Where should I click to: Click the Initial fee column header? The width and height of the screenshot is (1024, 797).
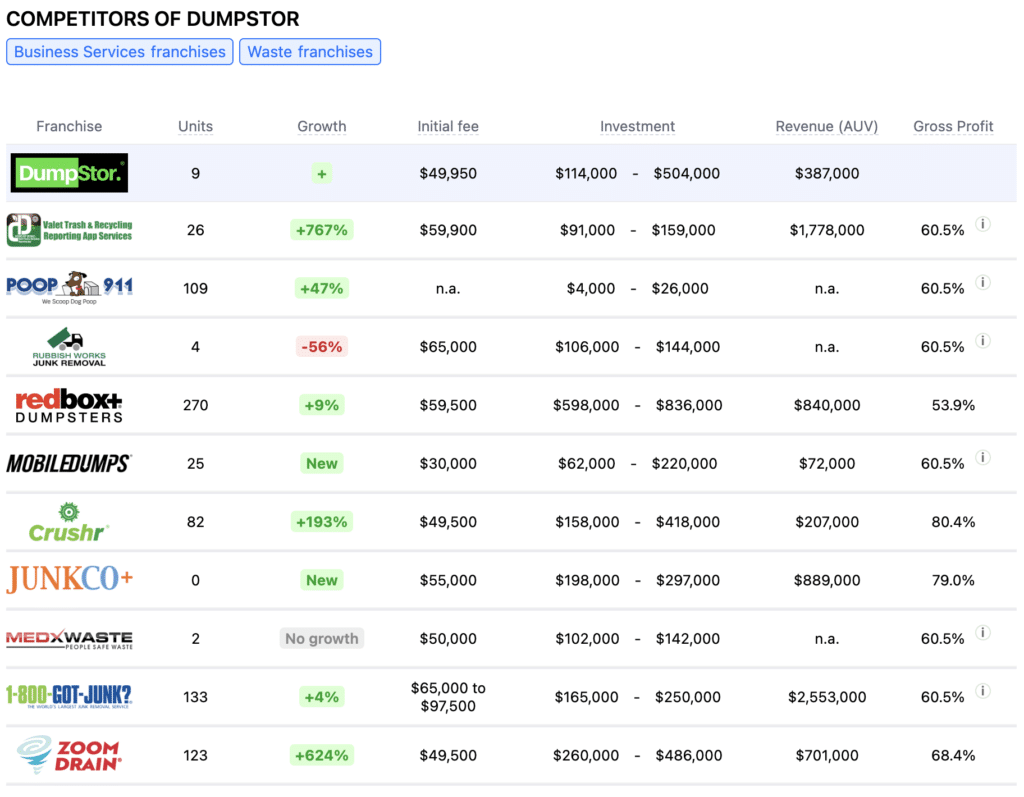(448, 126)
